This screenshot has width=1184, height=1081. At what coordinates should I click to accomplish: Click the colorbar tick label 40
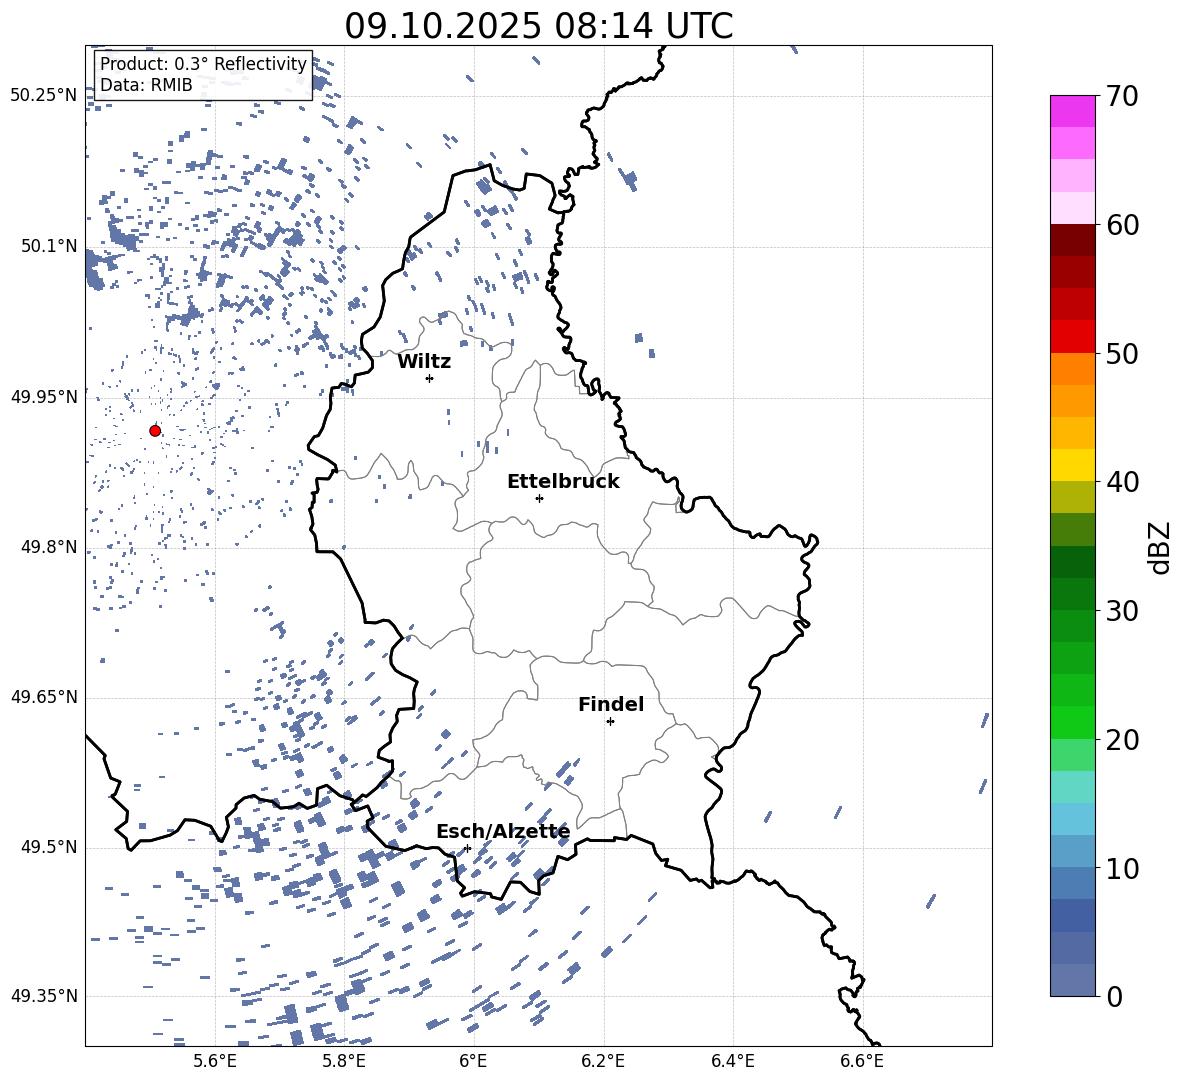tap(1122, 482)
